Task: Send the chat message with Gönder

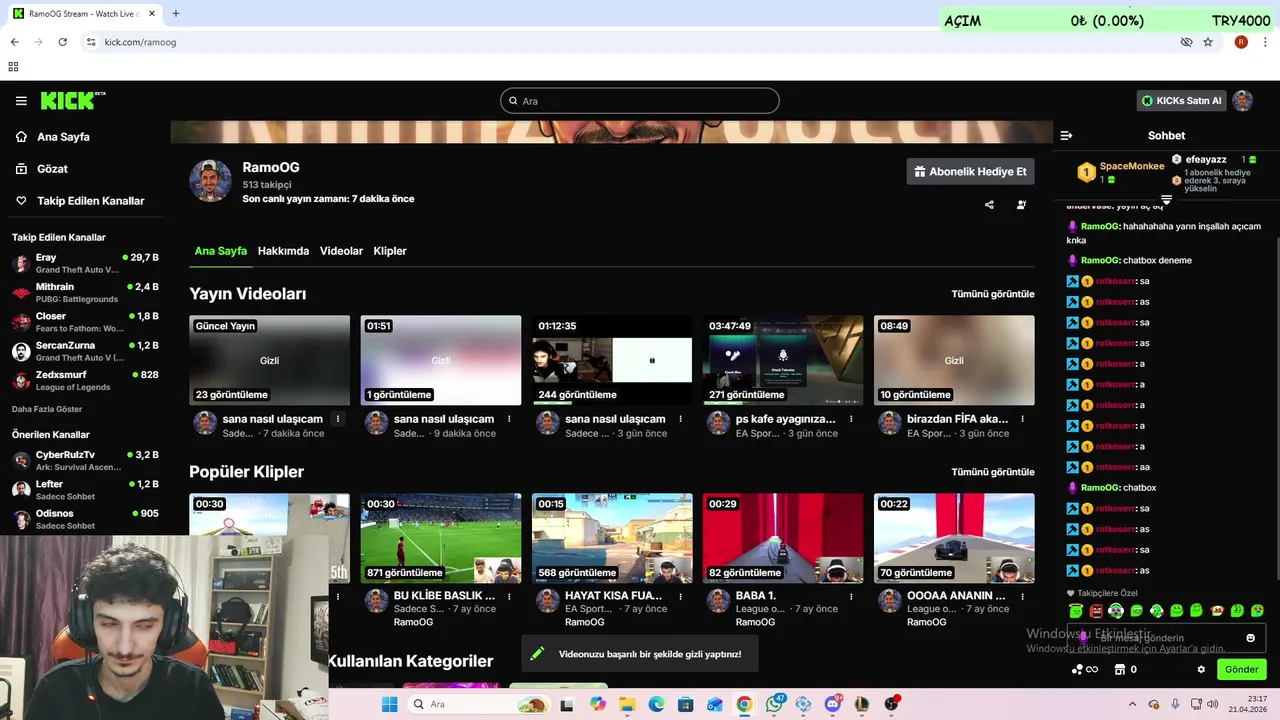Action: click(x=1241, y=670)
